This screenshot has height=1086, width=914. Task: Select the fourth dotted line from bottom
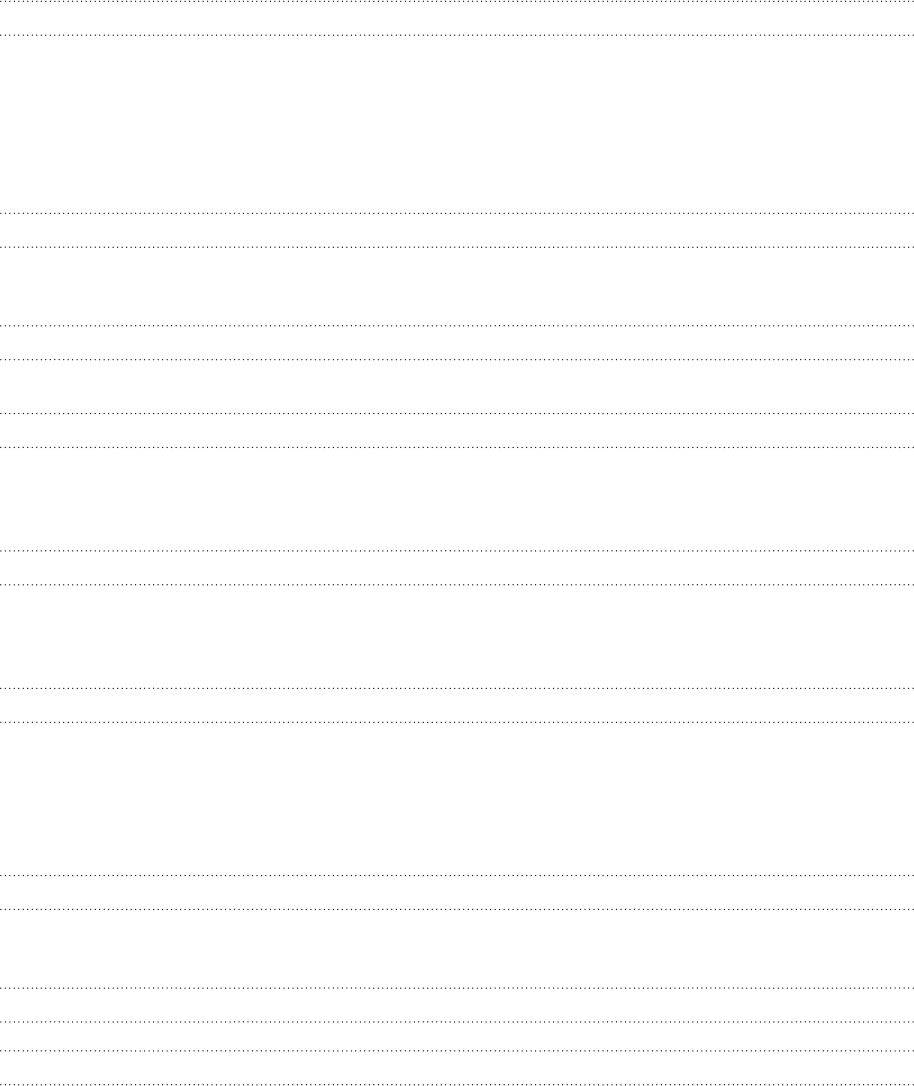(x=457, y=988)
